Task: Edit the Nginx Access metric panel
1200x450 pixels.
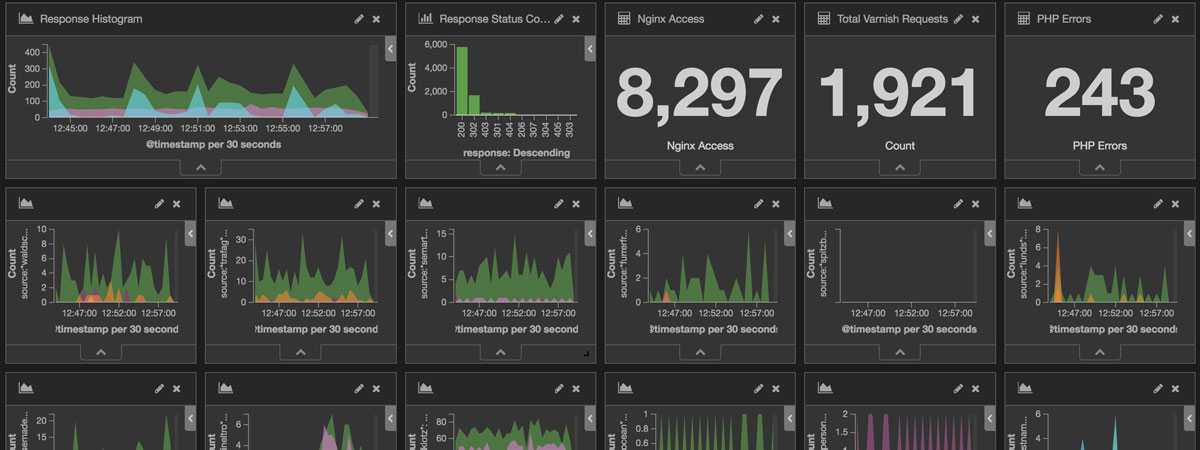Action: click(759, 19)
